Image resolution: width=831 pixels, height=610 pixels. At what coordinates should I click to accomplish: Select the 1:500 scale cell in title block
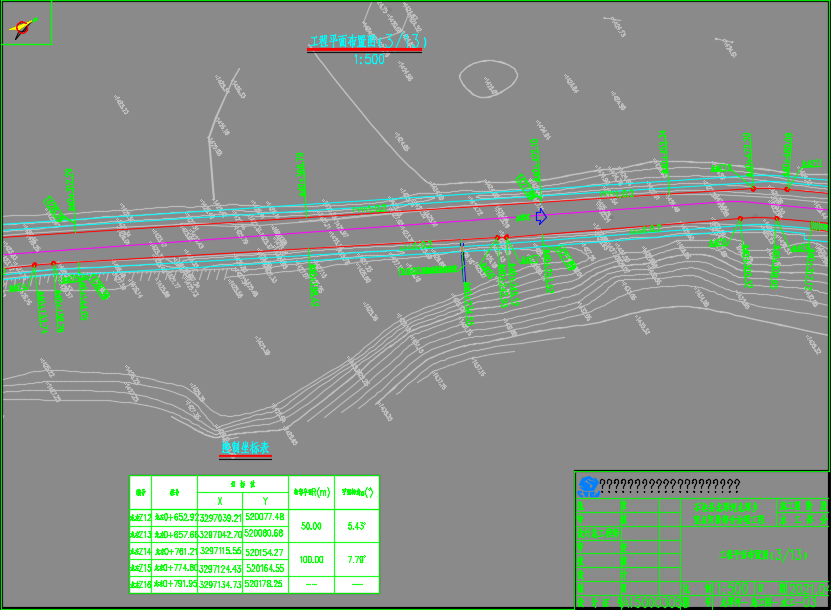732,588
